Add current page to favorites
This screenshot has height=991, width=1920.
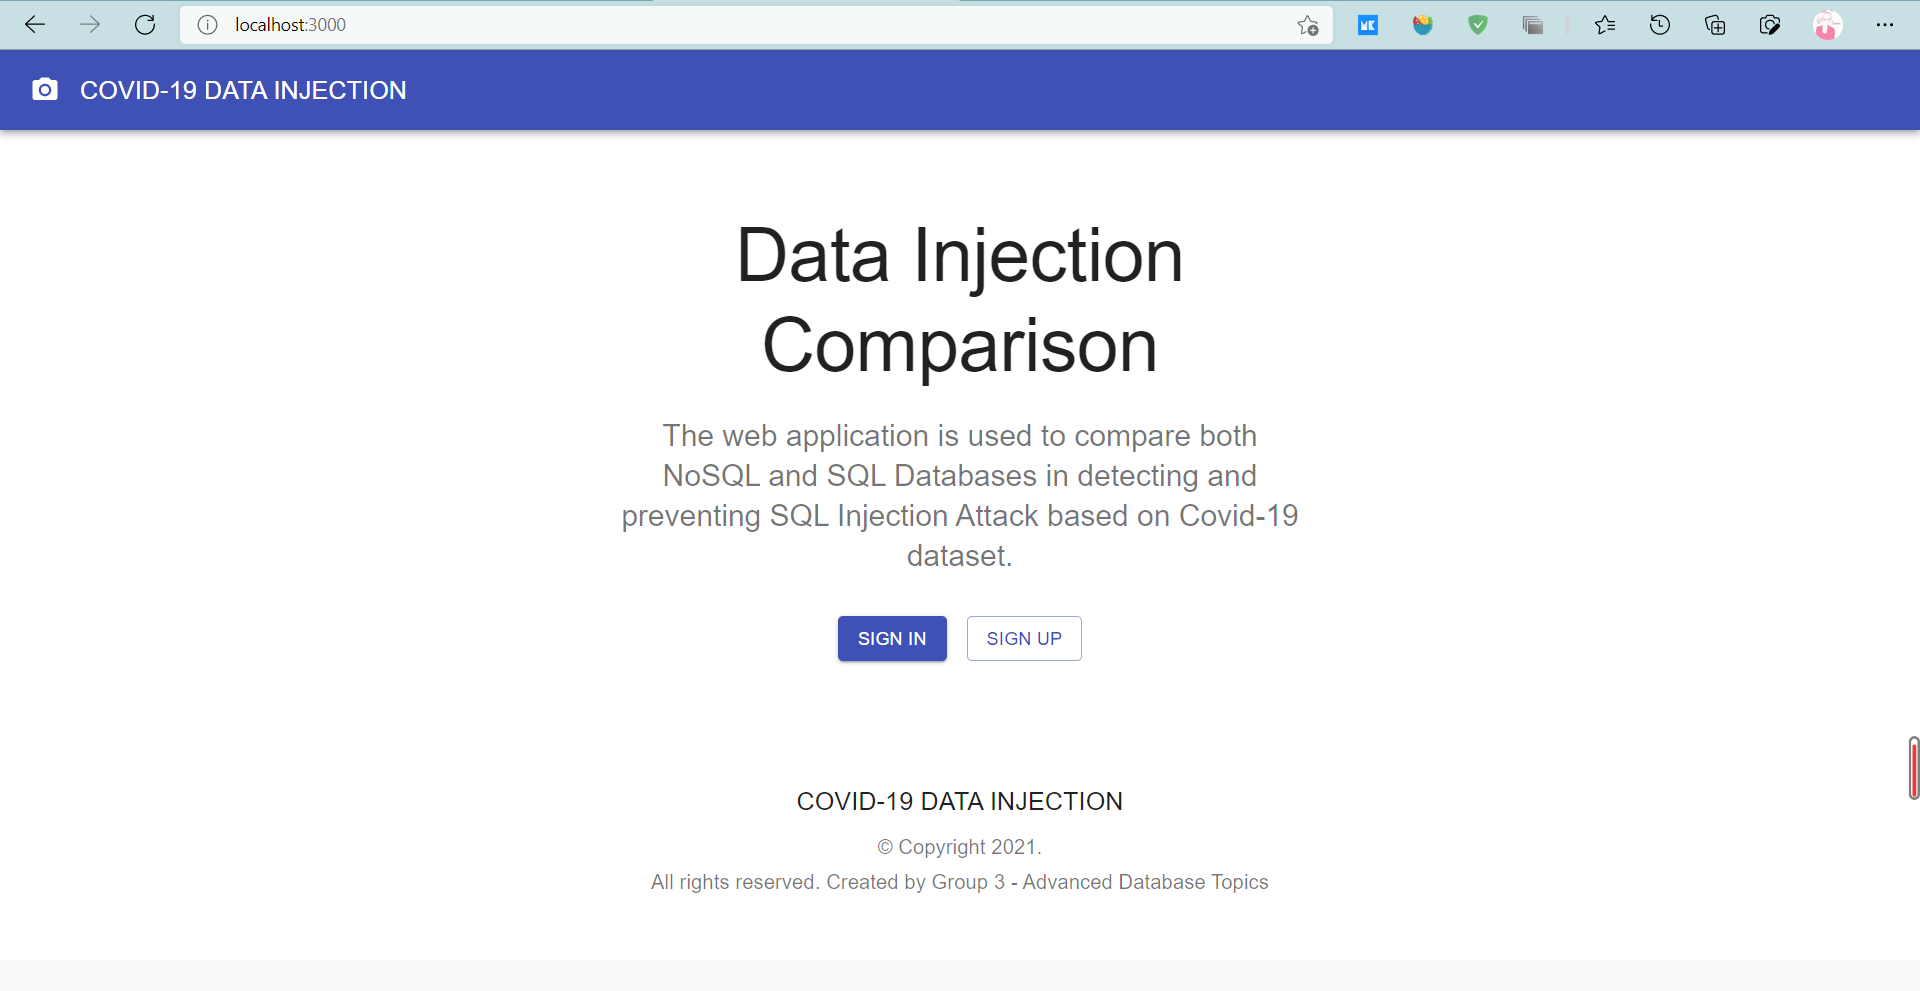(x=1306, y=24)
